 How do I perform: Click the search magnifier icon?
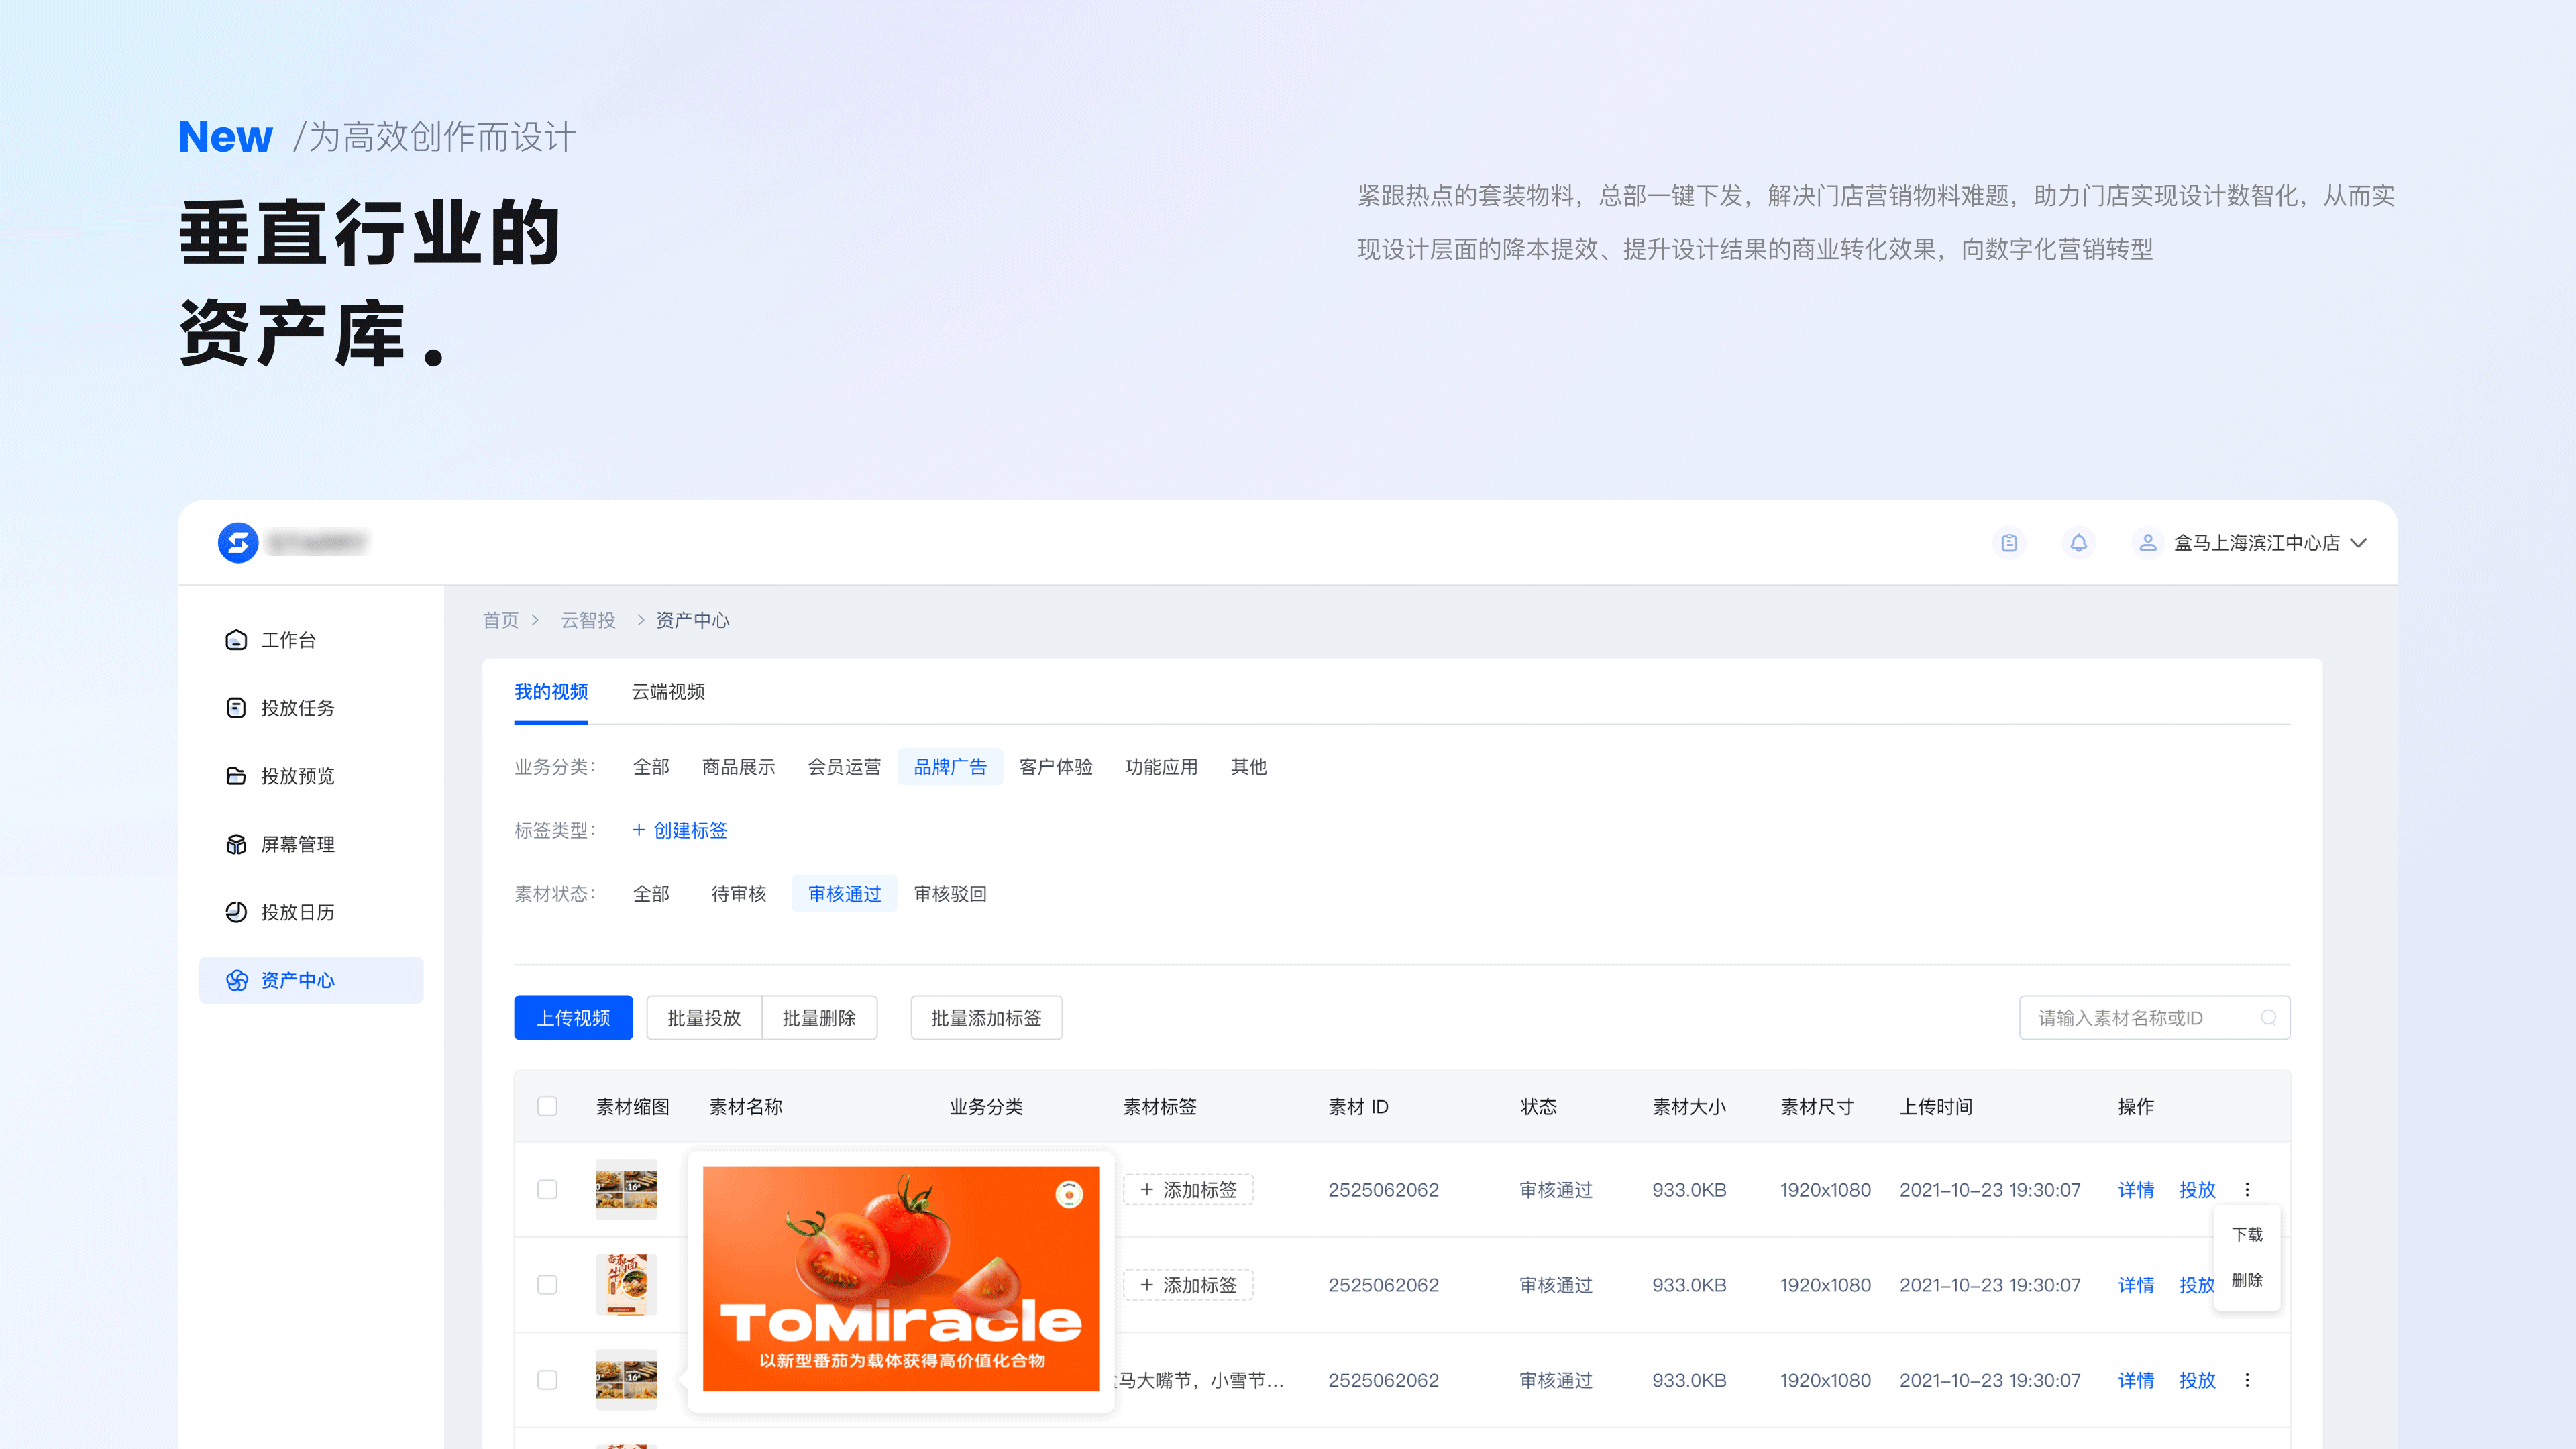[x=2268, y=1018]
